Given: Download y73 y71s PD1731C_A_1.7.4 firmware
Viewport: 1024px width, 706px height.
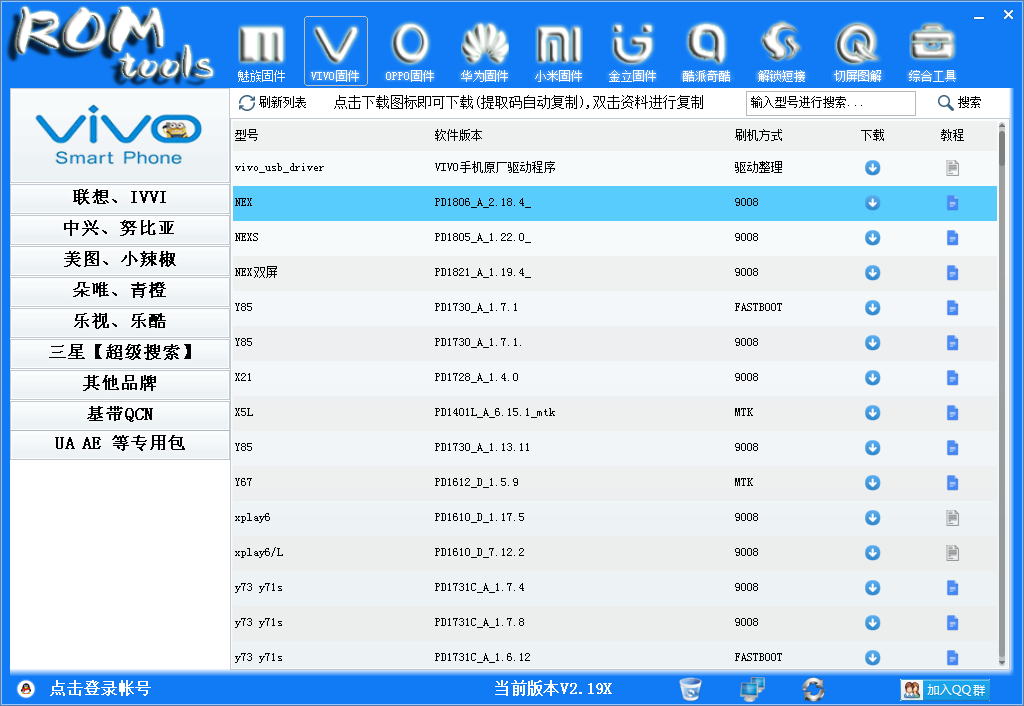Looking at the screenshot, I should [x=872, y=588].
